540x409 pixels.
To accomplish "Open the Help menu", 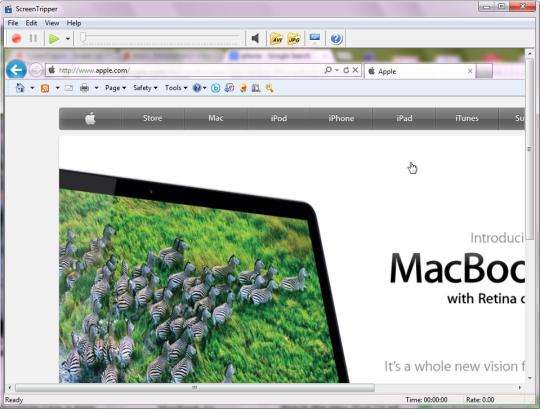I will point(74,23).
